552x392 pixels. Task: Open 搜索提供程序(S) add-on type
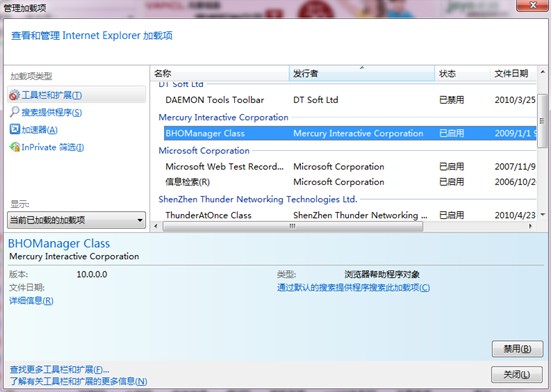click(52, 112)
